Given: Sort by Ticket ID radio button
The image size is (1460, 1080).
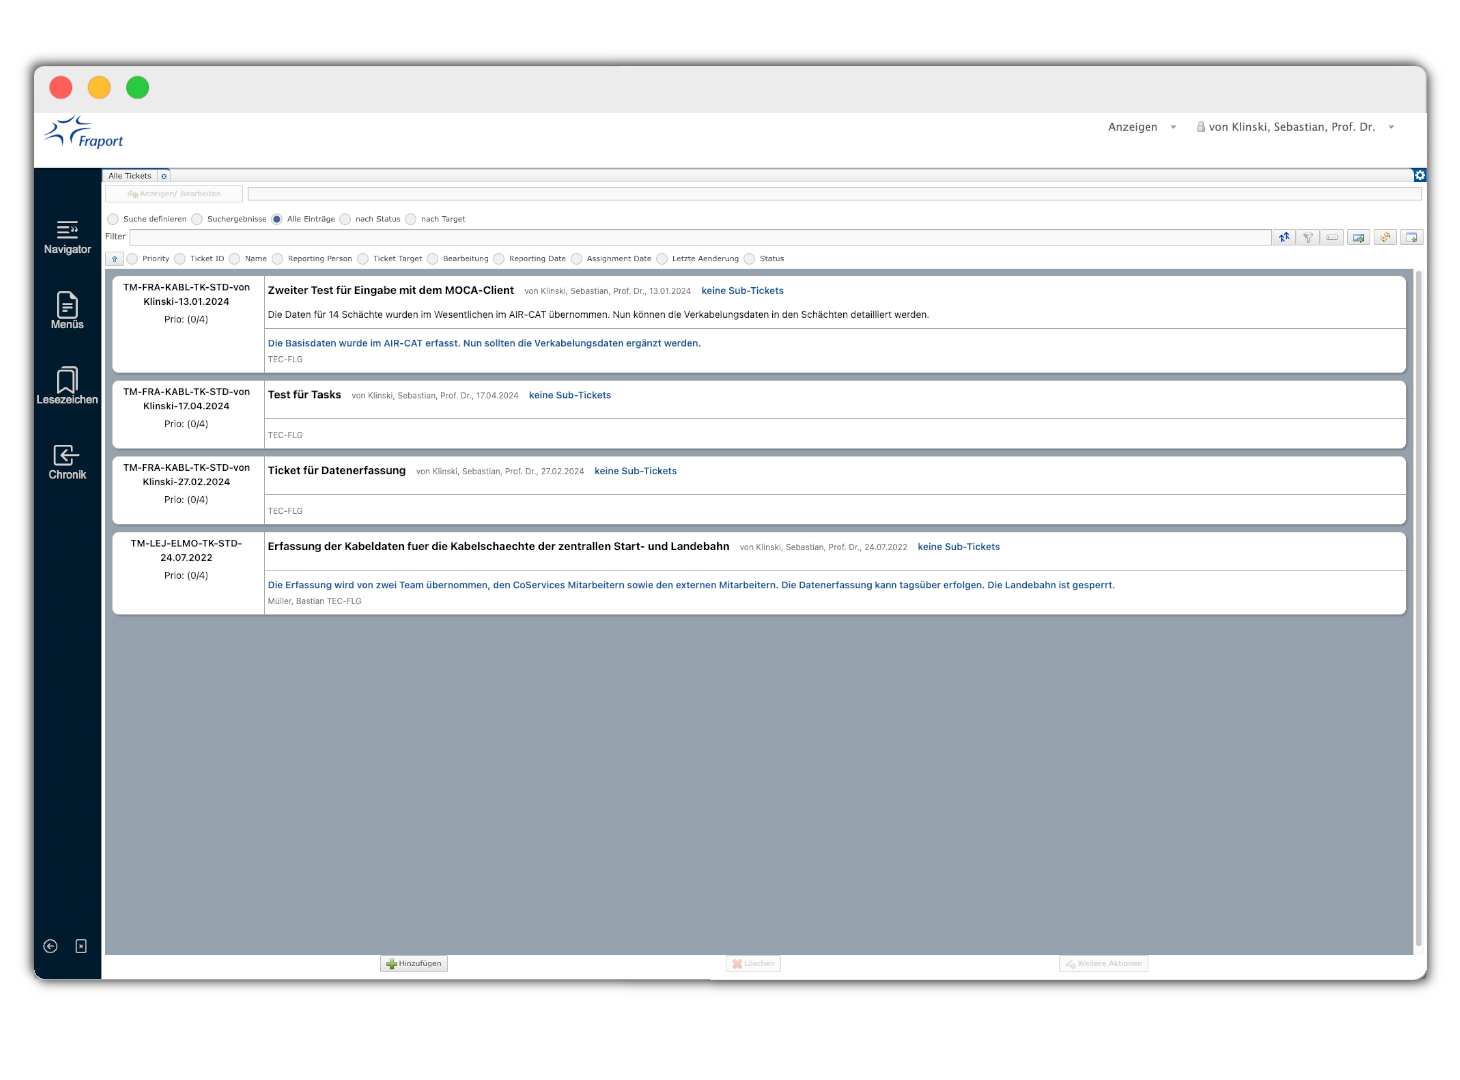Looking at the screenshot, I should tap(180, 259).
